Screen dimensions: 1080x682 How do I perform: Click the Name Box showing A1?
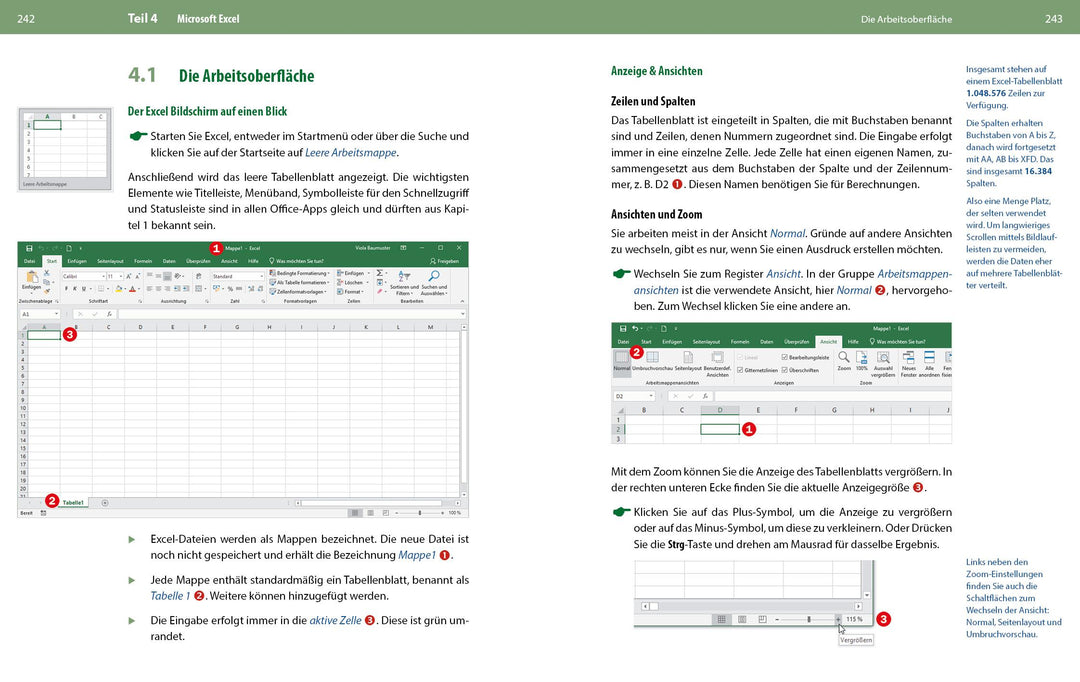(x=39, y=313)
